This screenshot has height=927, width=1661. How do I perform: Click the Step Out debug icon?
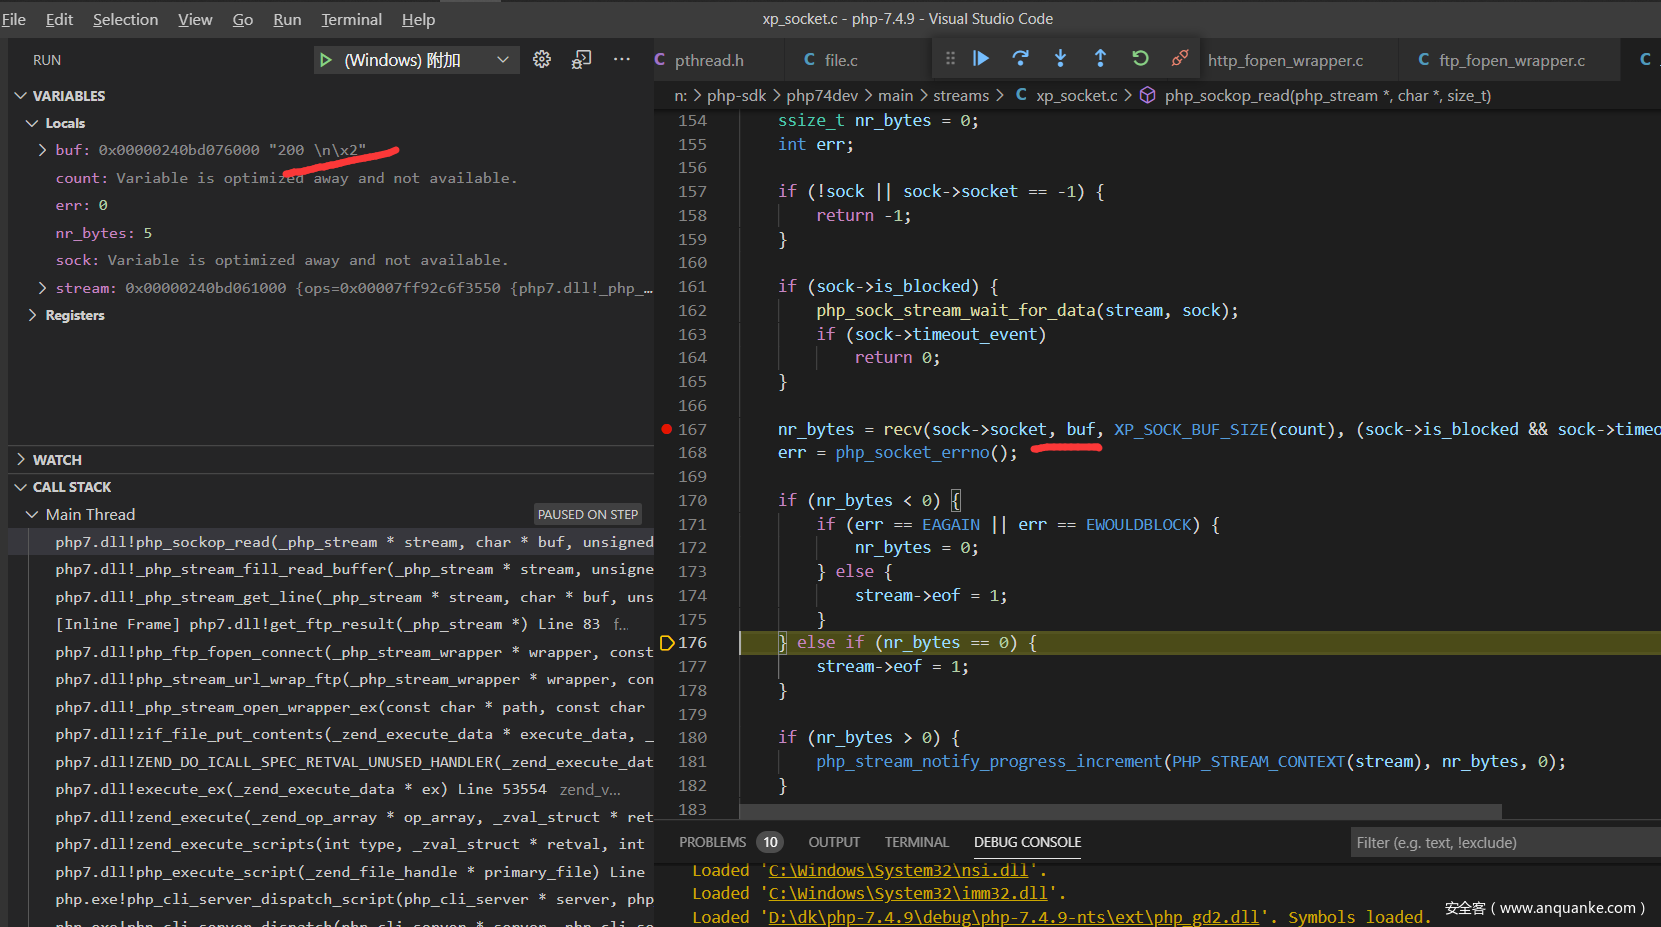1100,59
